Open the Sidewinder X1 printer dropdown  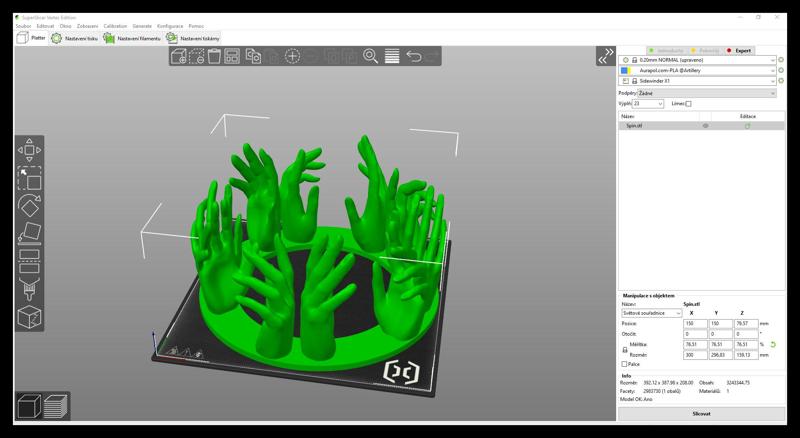pos(697,81)
